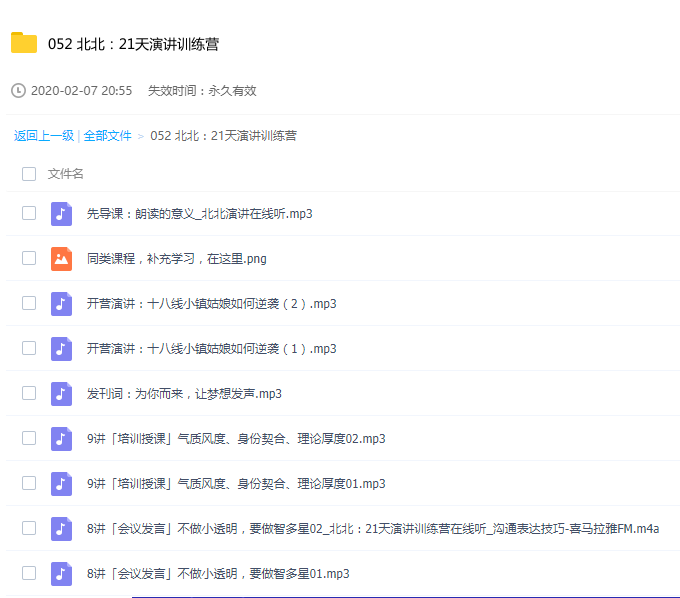Click the 文件名 column header
Image resolution: width=680 pixels, height=598 pixels.
tap(65, 174)
